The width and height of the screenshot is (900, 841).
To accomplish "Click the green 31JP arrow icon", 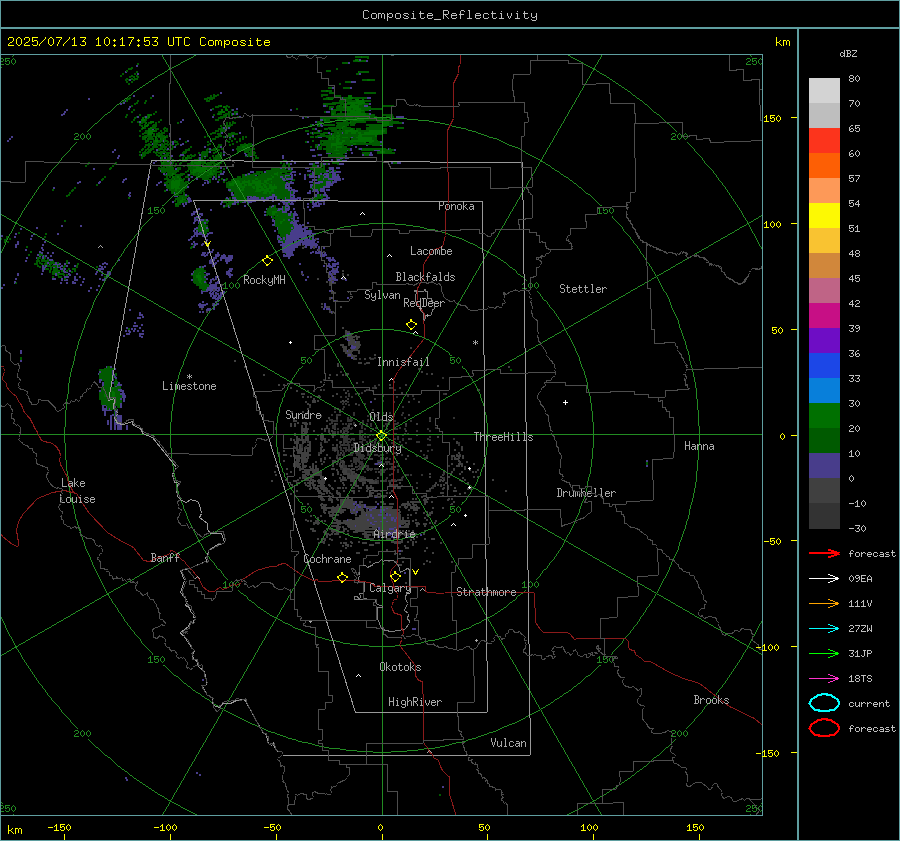I will click(x=824, y=653).
